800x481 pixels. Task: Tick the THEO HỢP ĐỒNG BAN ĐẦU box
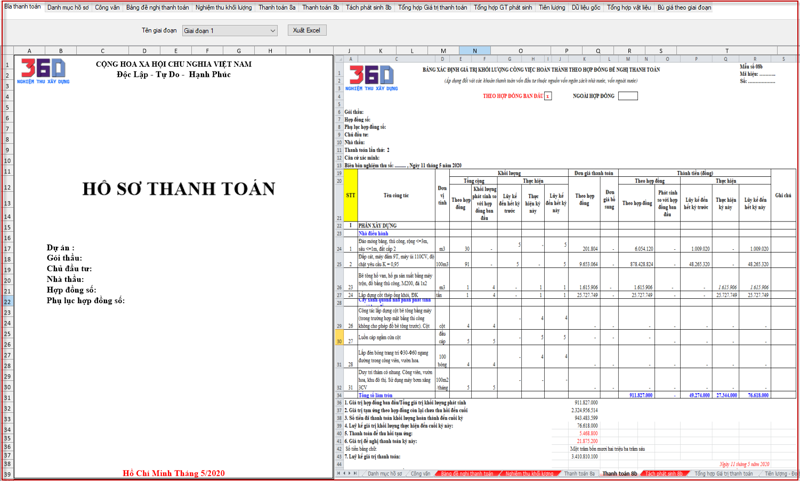point(548,96)
